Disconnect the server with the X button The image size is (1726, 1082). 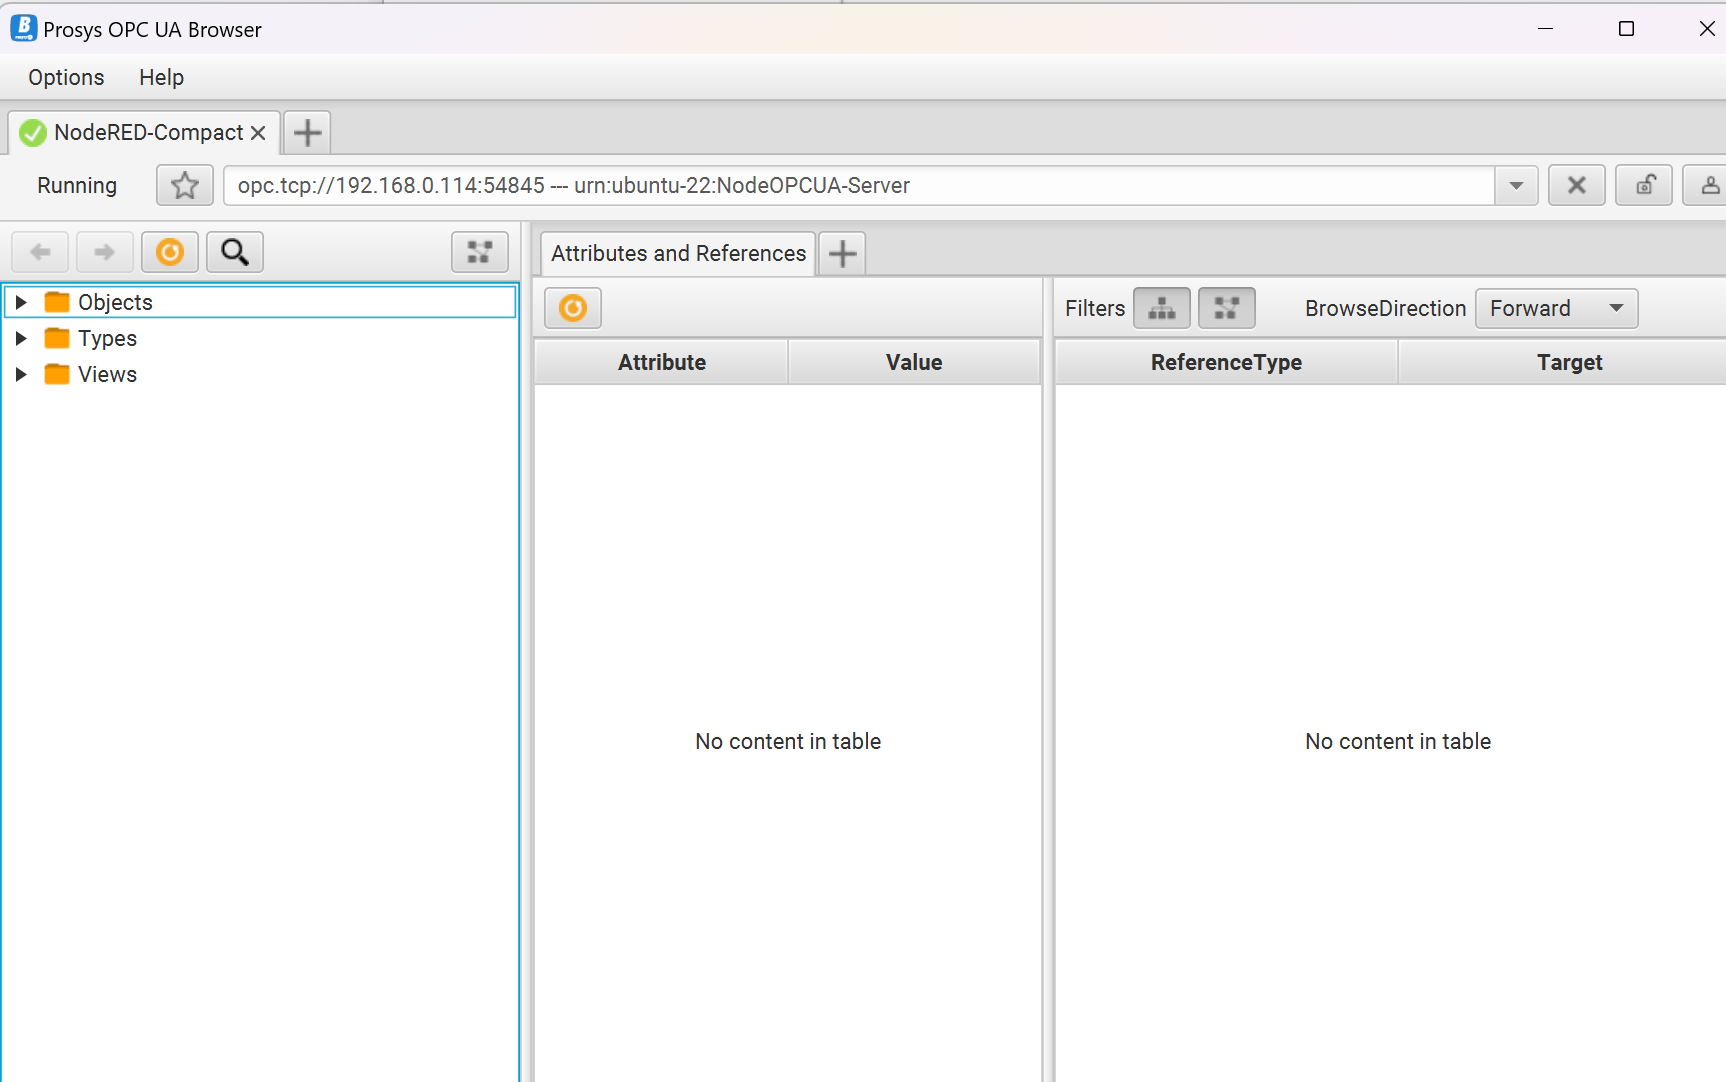tap(1576, 185)
